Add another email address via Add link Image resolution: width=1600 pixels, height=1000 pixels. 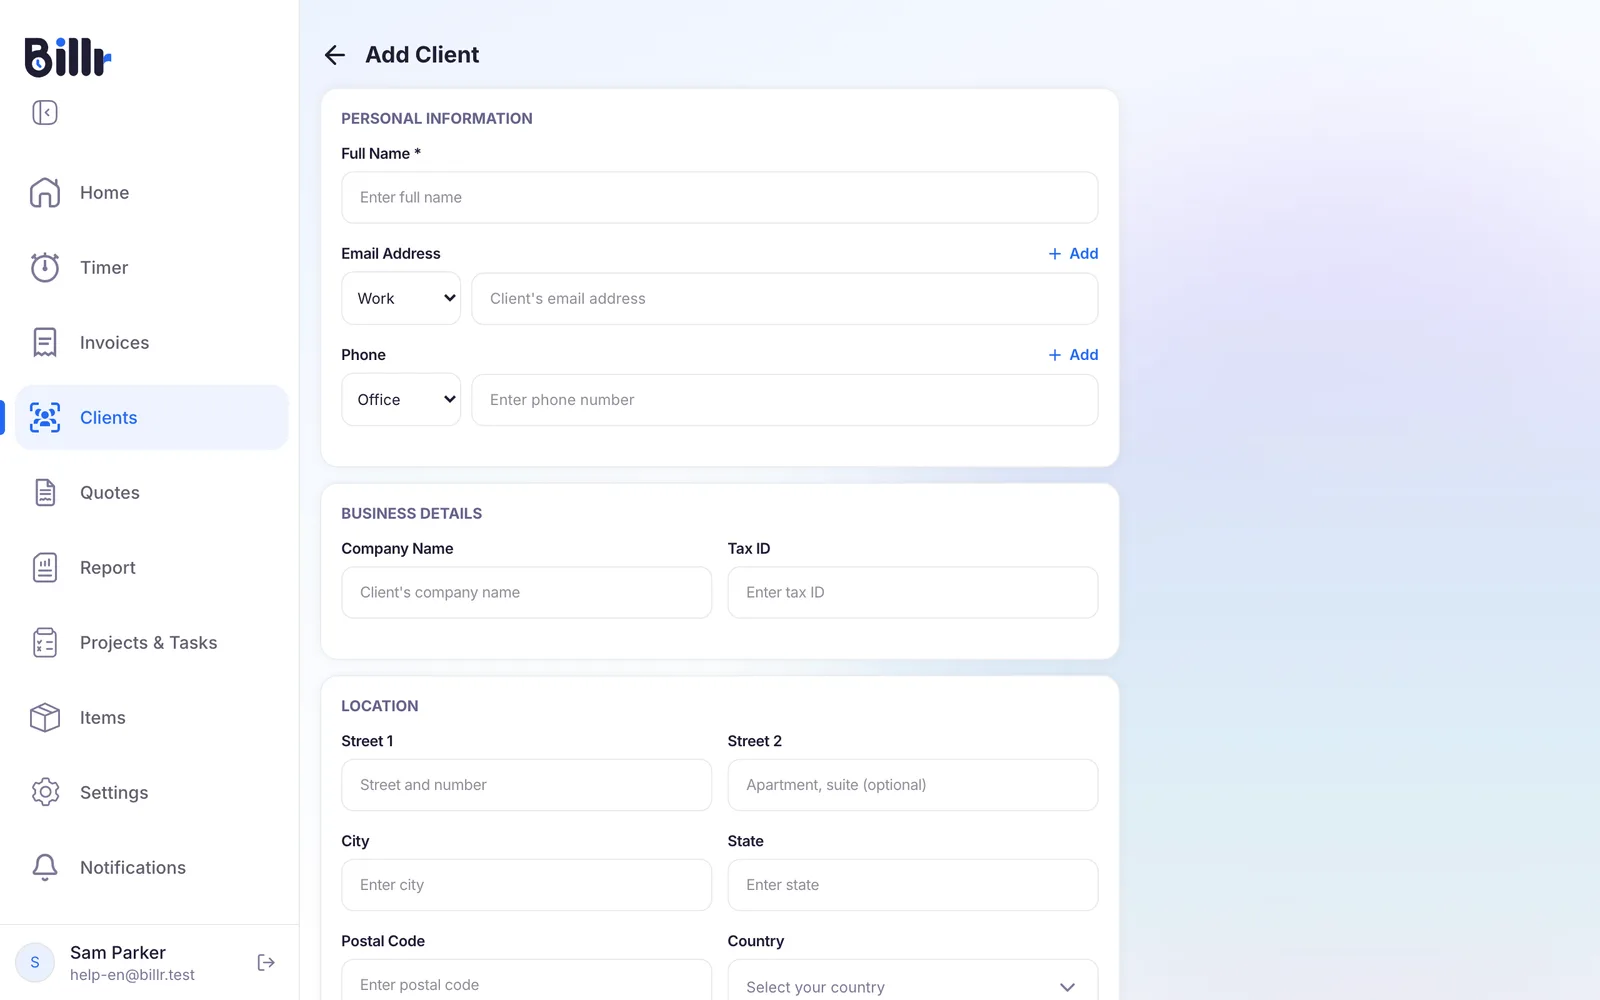tap(1073, 254)
